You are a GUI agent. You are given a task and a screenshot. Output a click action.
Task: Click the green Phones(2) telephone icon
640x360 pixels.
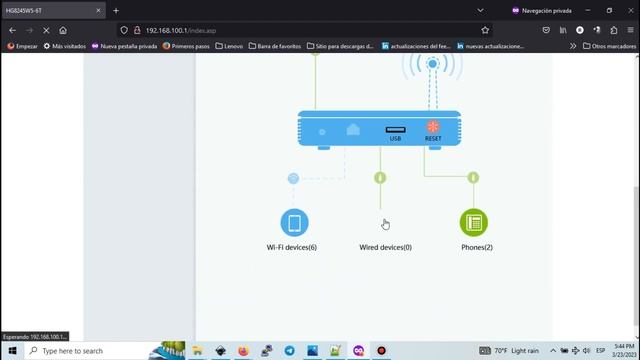point(473,223)
